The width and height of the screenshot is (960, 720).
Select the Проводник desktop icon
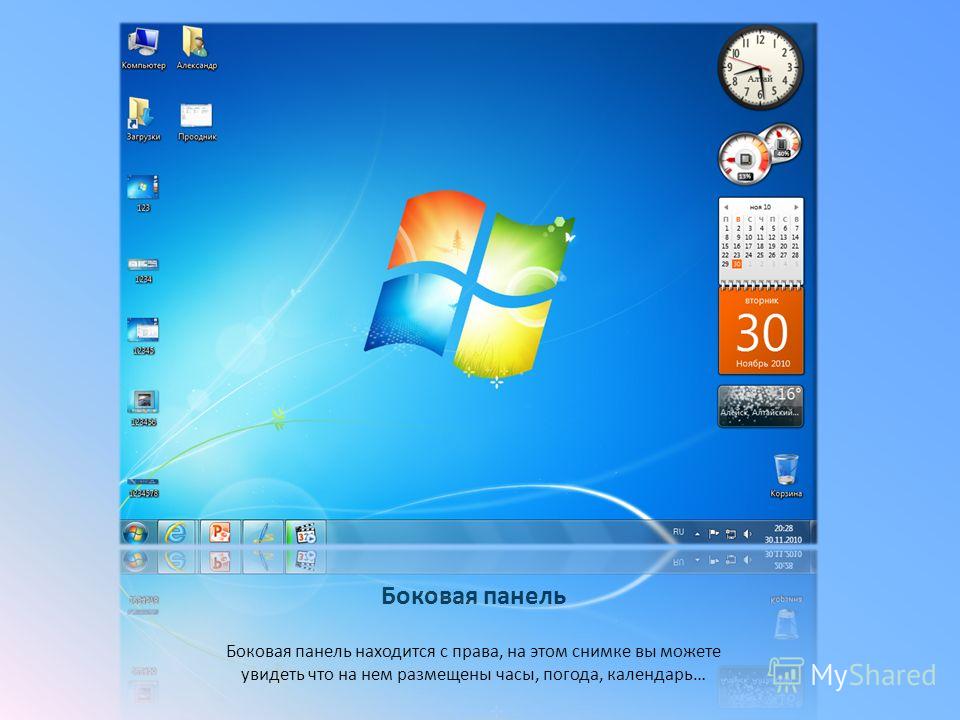[197, 122]
